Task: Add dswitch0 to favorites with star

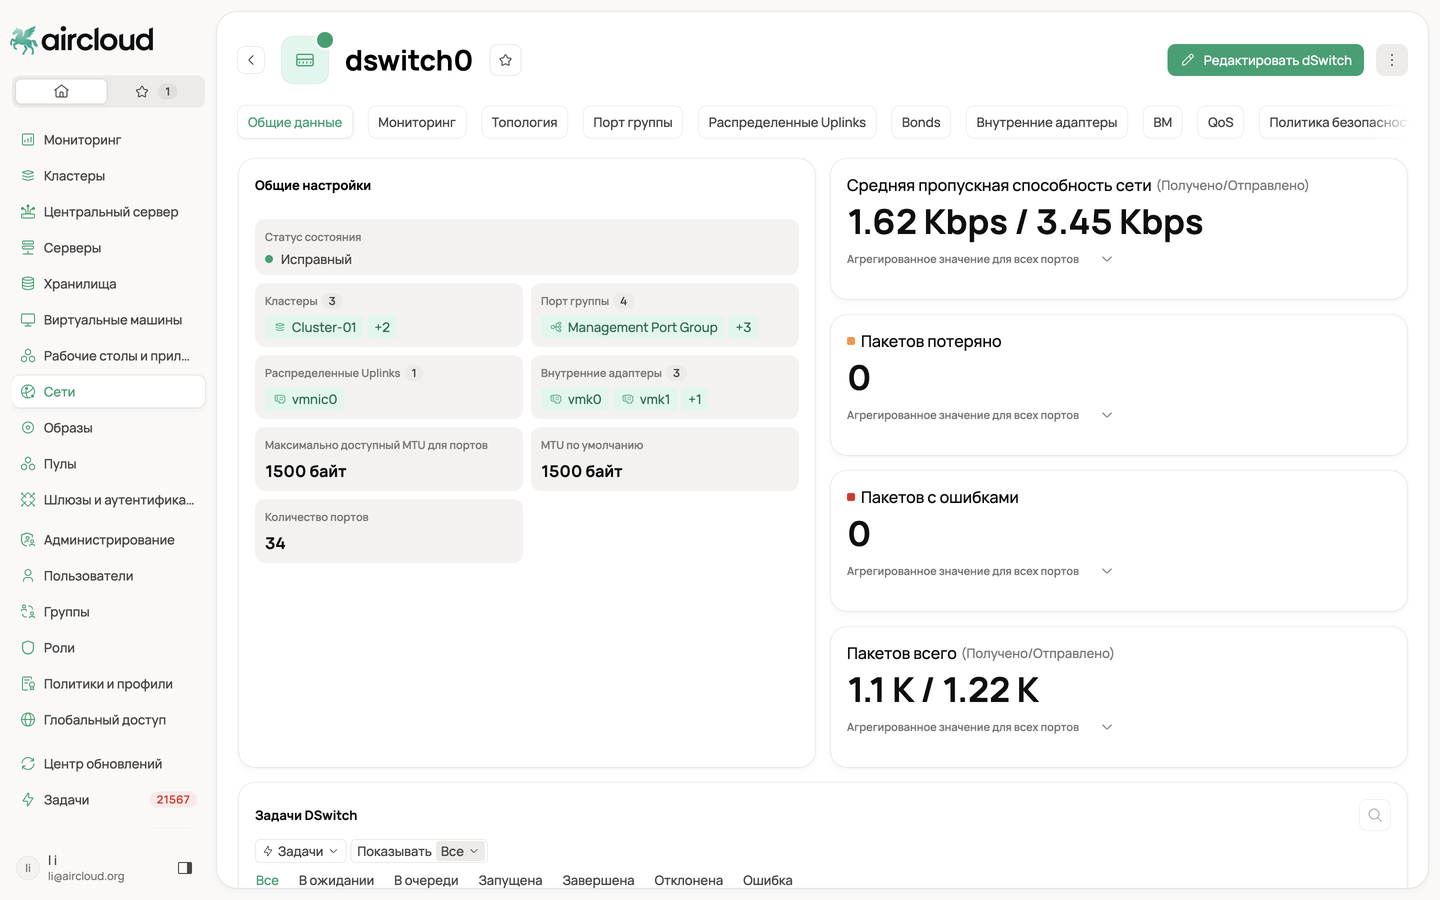Action: [x=505, y=60]
